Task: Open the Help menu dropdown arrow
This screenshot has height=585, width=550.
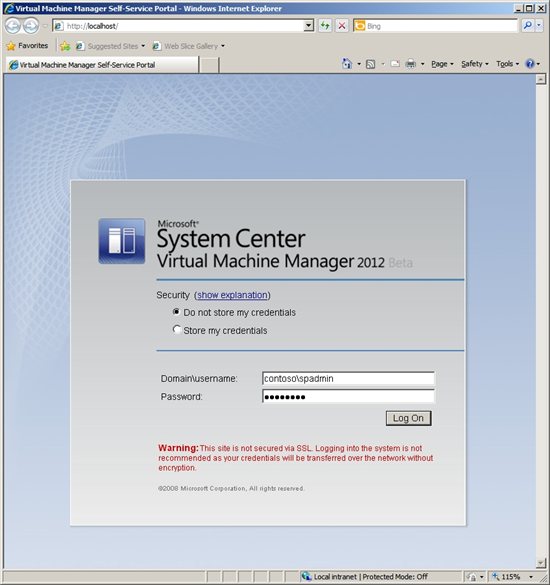Action: pos(538,64)
